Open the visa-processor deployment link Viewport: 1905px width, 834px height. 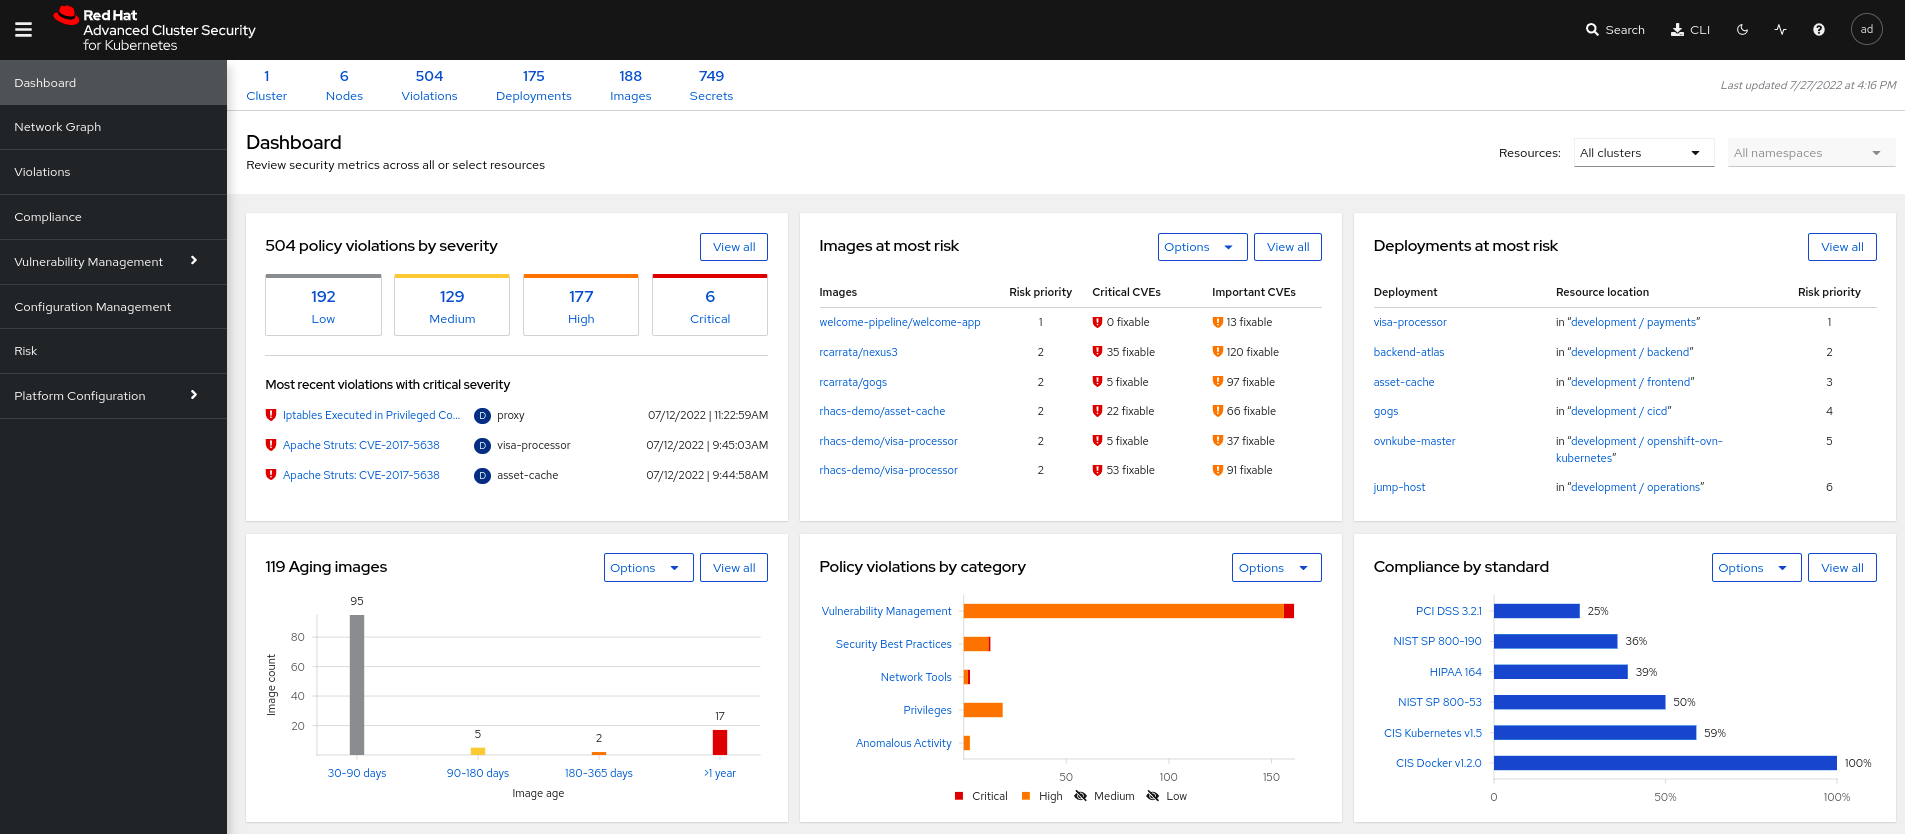tap(1409, 322)
